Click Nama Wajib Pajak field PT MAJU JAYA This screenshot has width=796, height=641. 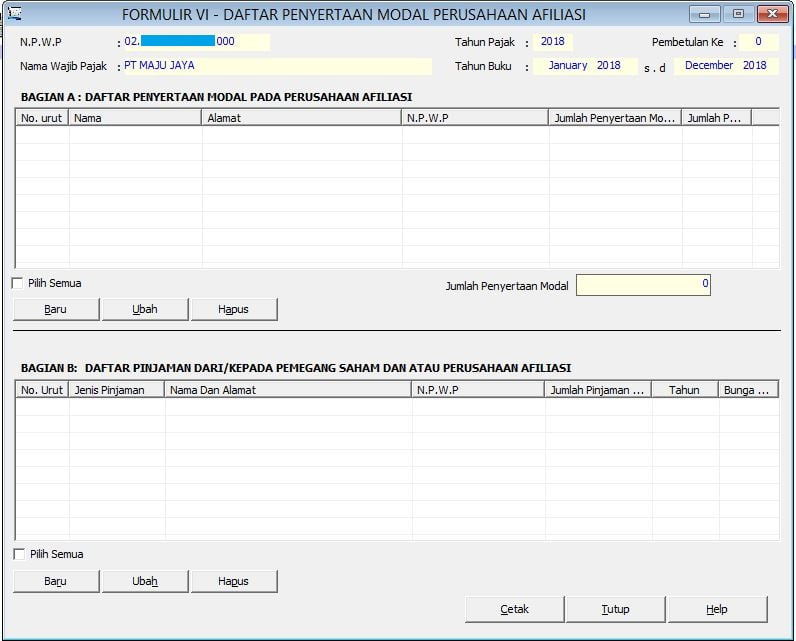pos(278,66)
